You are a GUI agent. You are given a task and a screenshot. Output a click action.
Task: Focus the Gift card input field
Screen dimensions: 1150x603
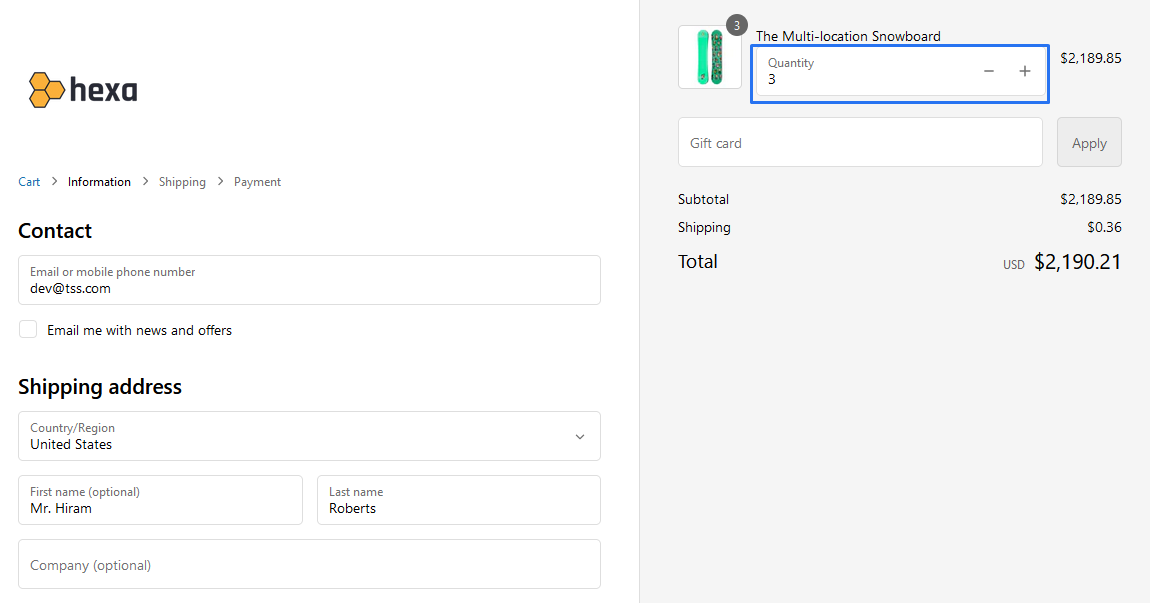(x=860, y=143)
